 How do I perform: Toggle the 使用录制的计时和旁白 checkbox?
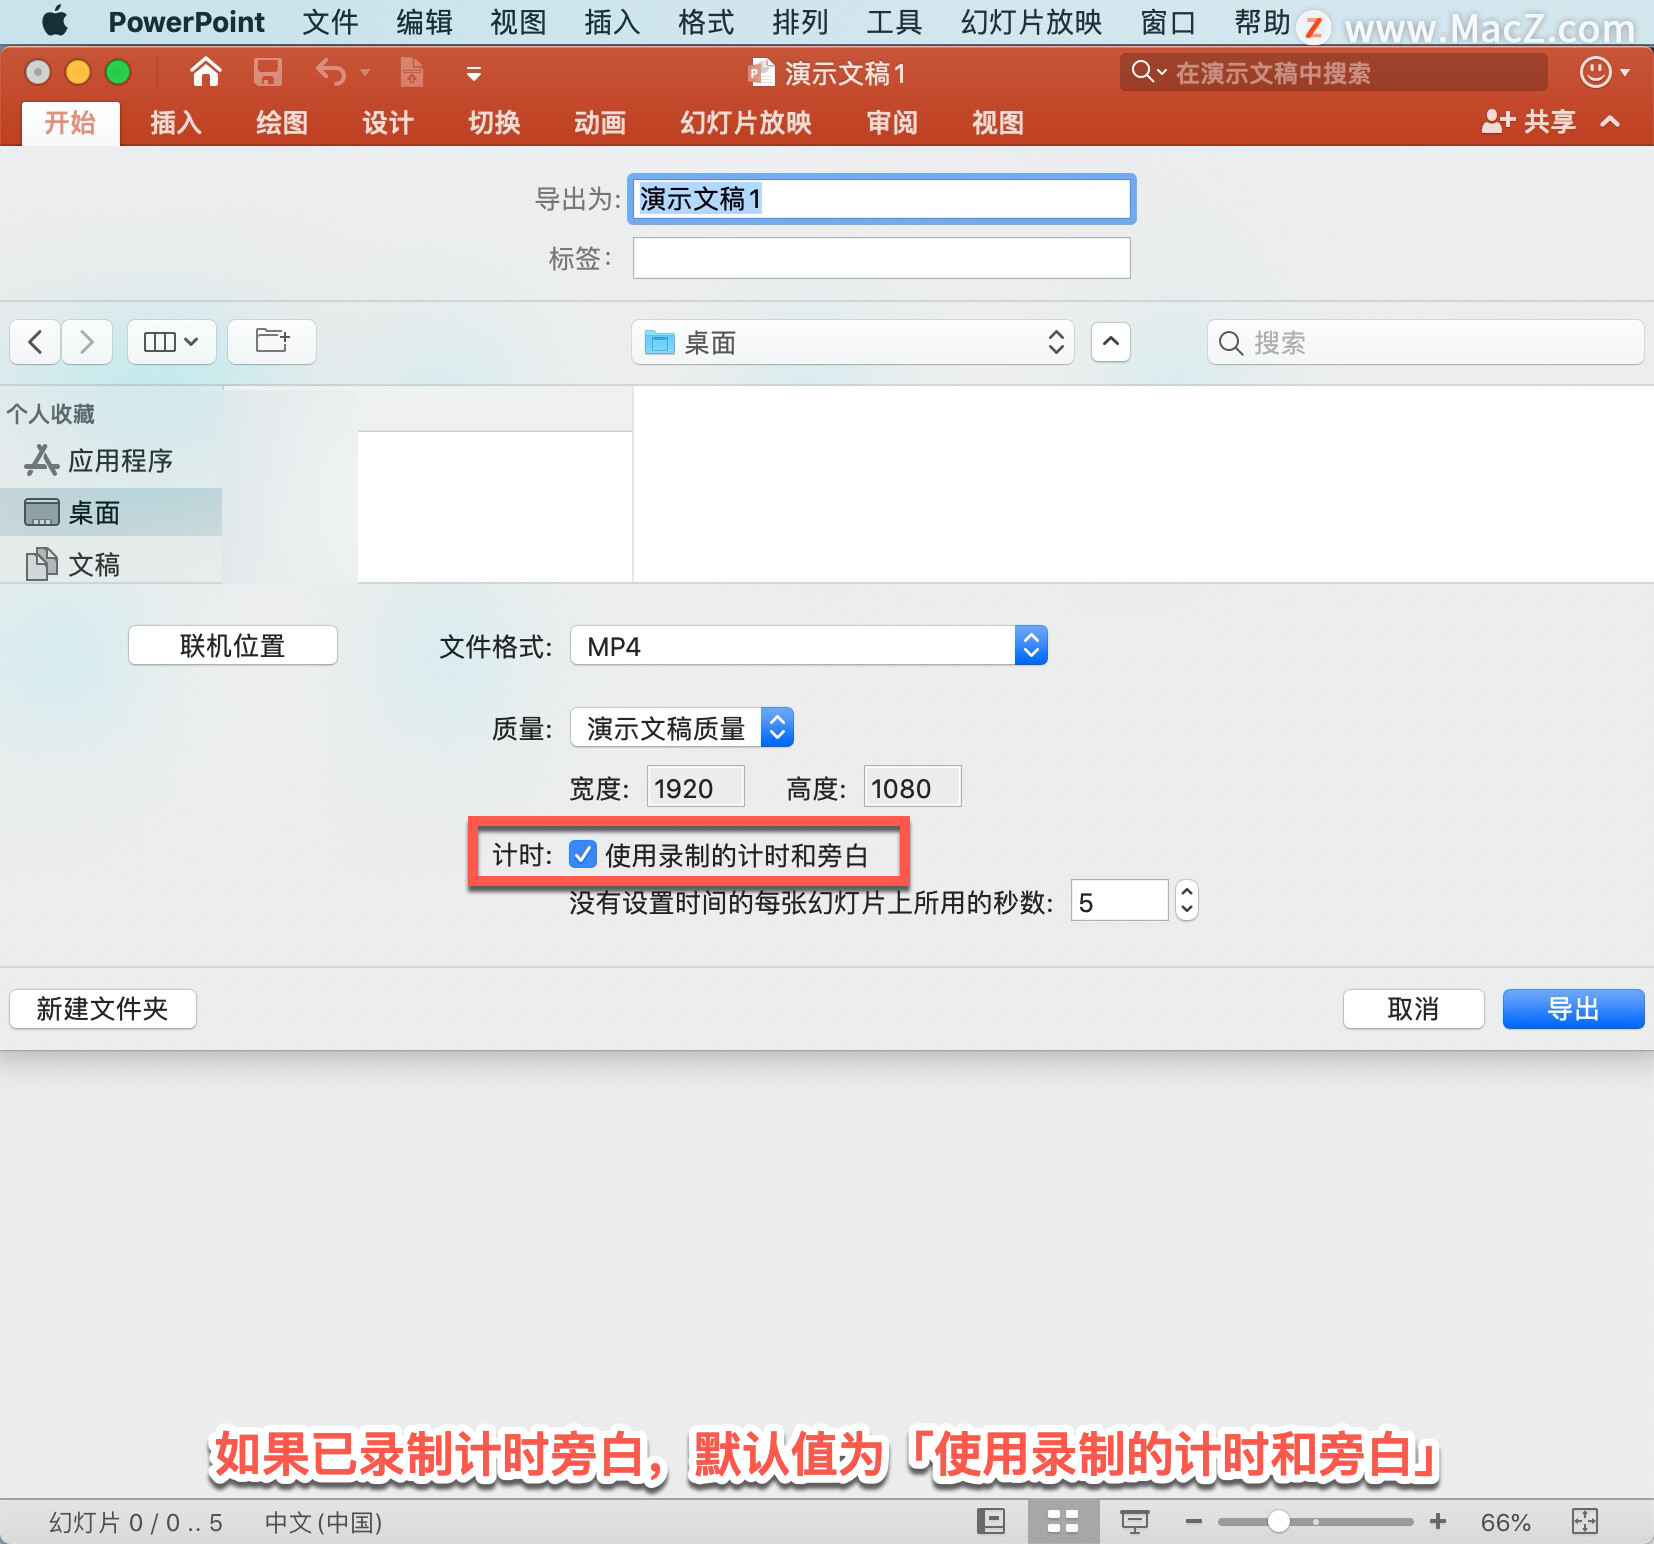coord(583,854)
